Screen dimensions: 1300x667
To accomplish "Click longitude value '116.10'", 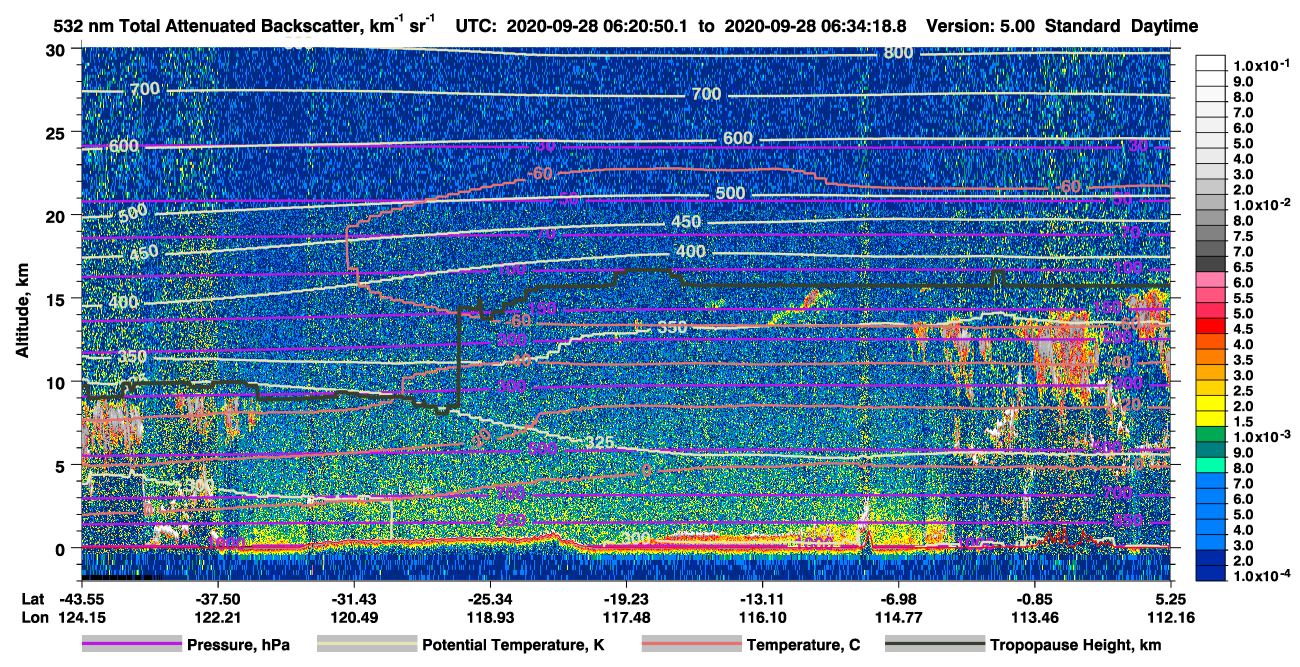I will point(763,617).
